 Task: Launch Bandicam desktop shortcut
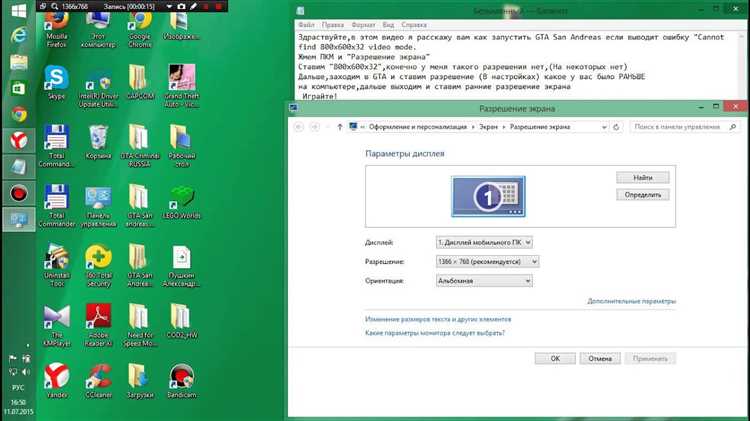coord(182,381)
